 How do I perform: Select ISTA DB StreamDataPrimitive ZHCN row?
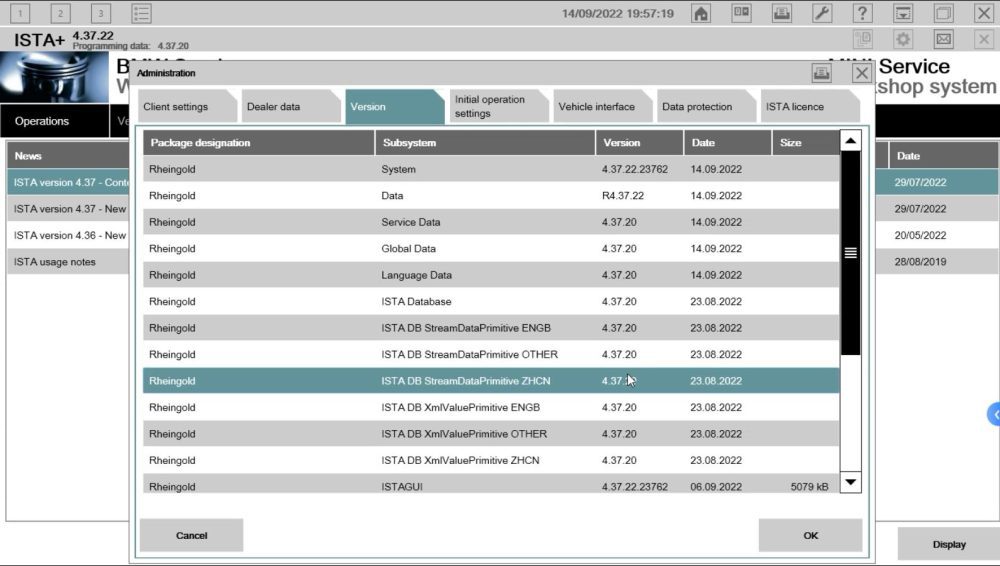coord(491,381)
